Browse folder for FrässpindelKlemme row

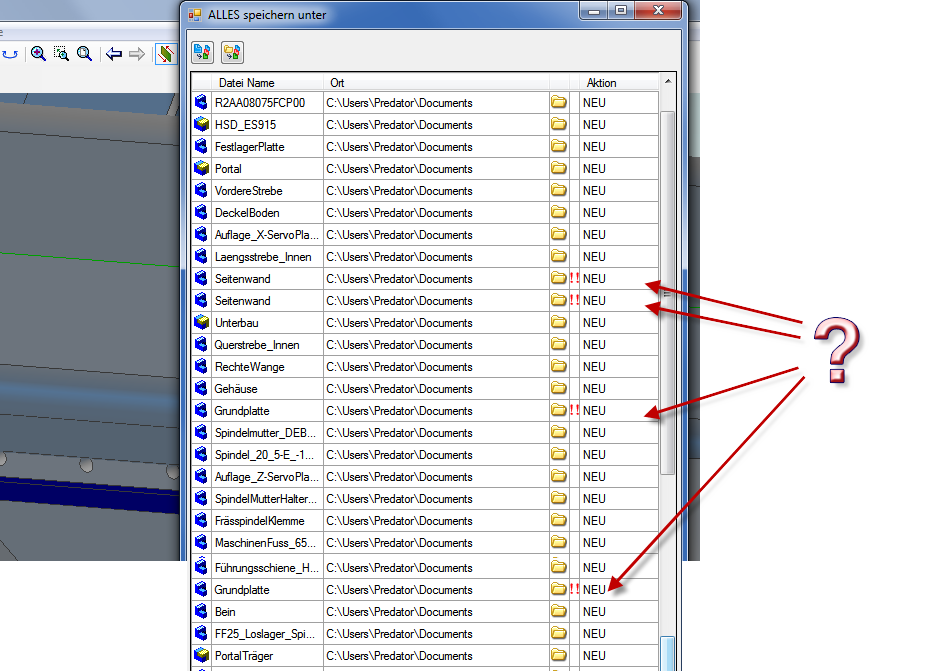point(559,520)
